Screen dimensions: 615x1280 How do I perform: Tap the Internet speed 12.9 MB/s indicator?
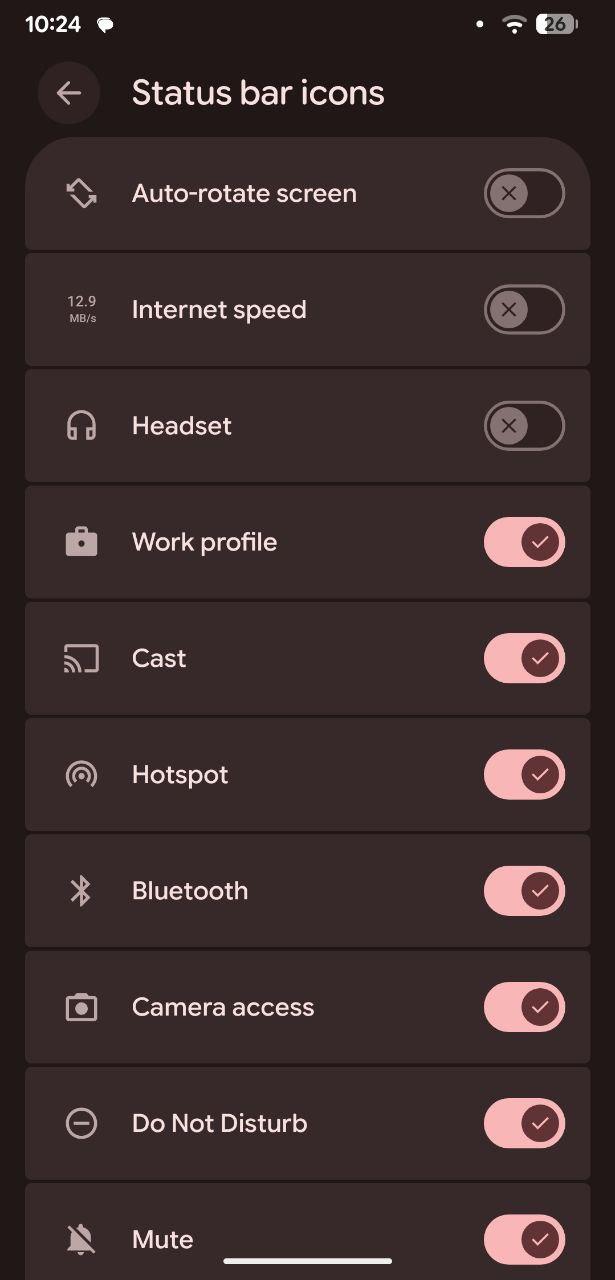click(81, 310)
